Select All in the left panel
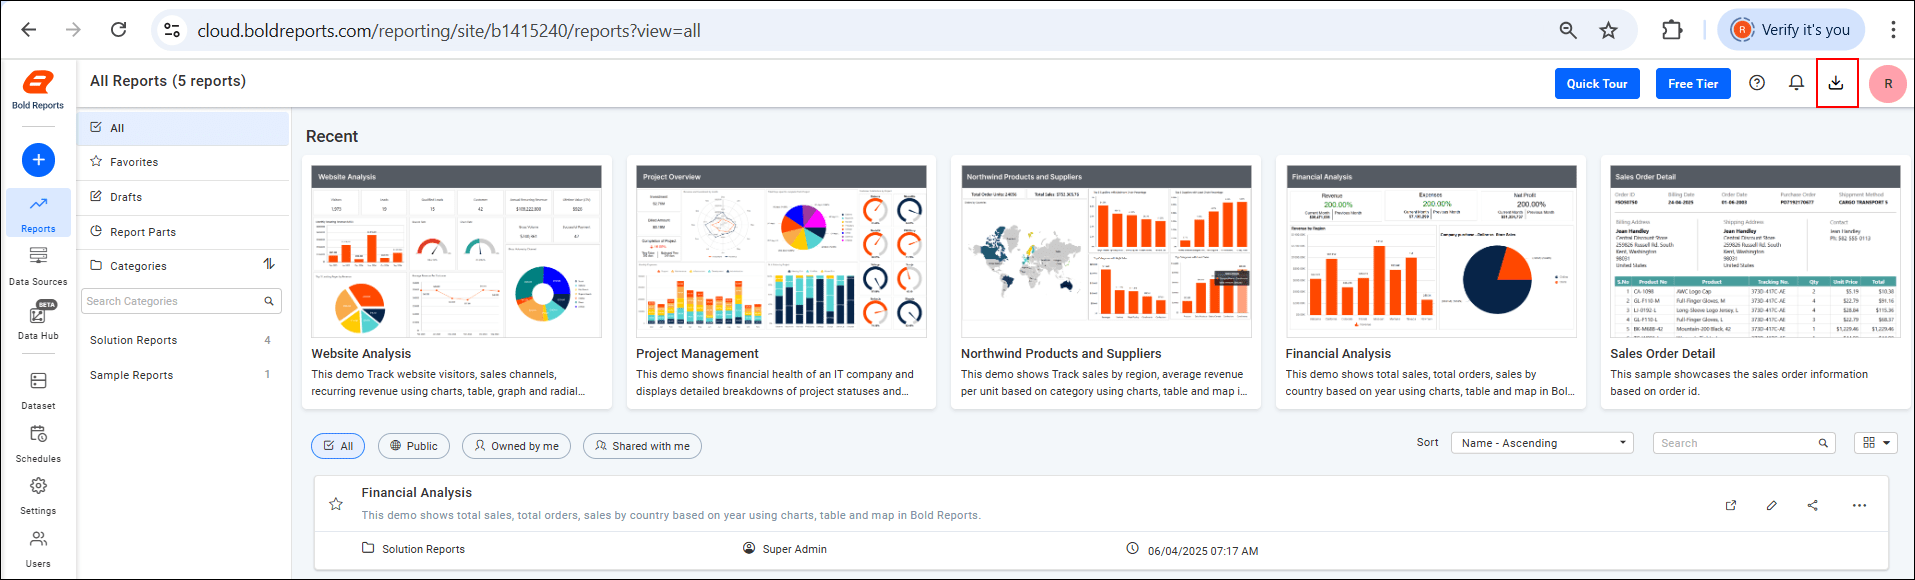 (x=183, y=128)
